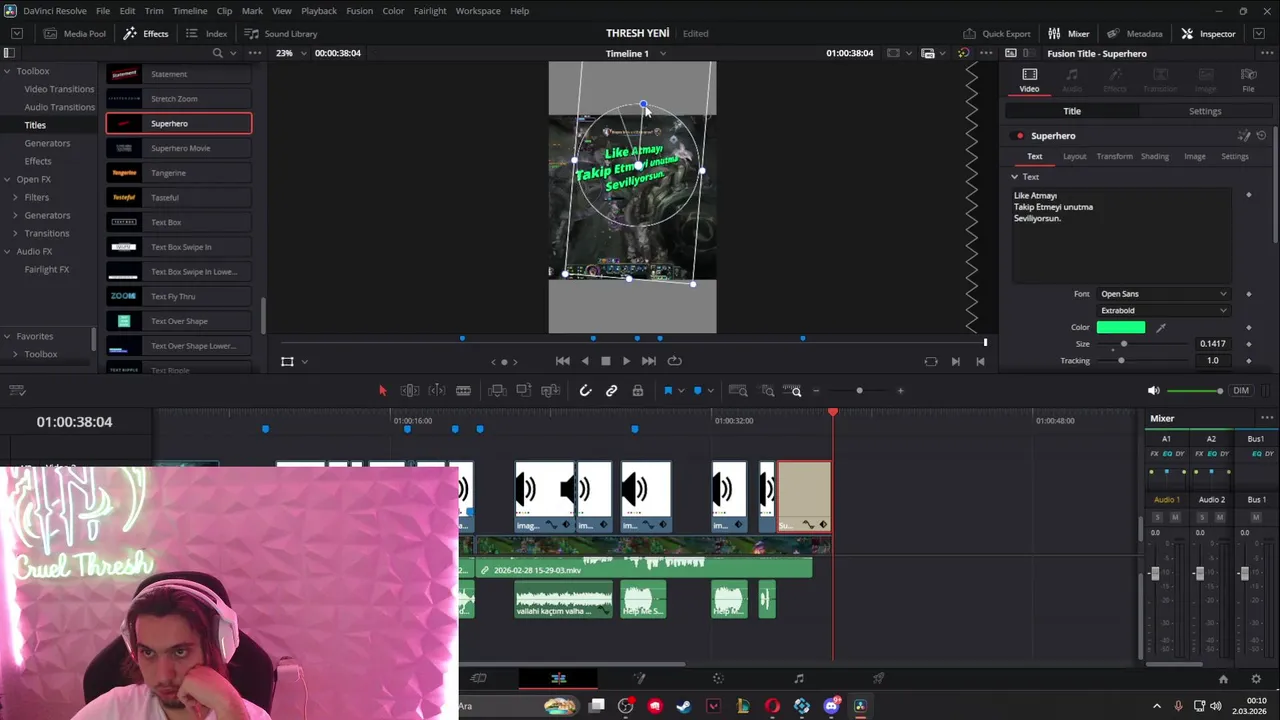Toggle timeline Snapping magnet icon
Screen dimensions: 1280x720
585,390
